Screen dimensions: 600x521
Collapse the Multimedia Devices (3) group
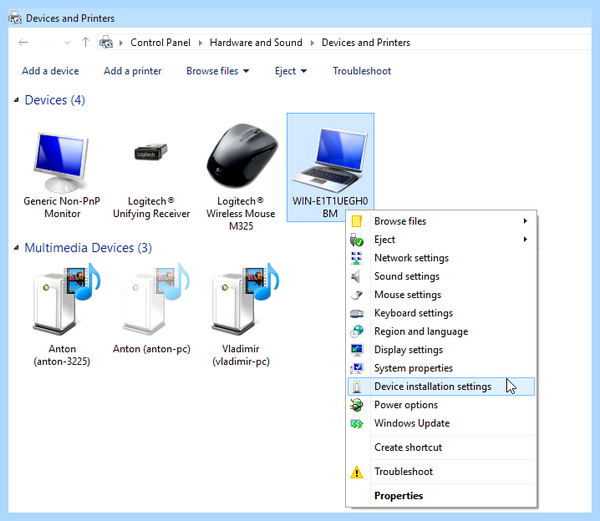tap(16, 248)
